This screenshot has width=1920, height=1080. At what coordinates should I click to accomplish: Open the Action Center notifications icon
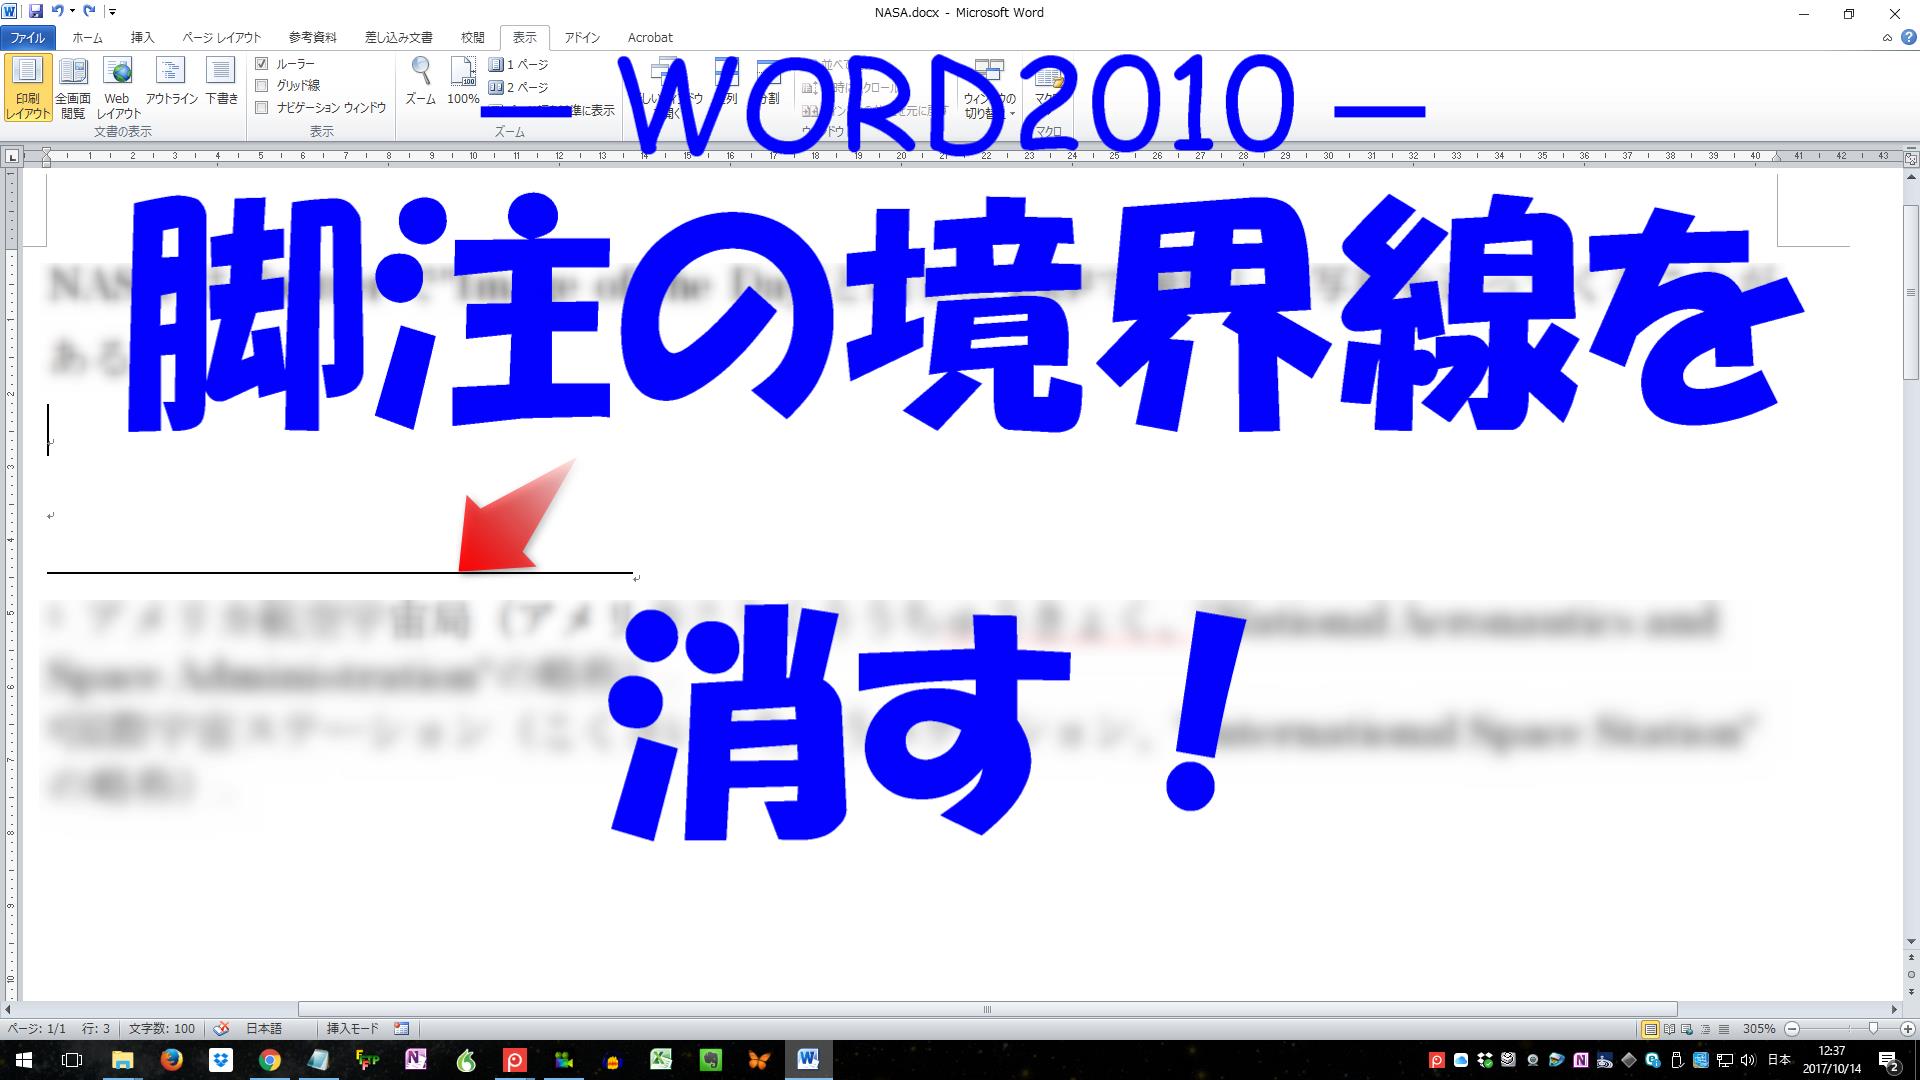click(1889, 1061)
